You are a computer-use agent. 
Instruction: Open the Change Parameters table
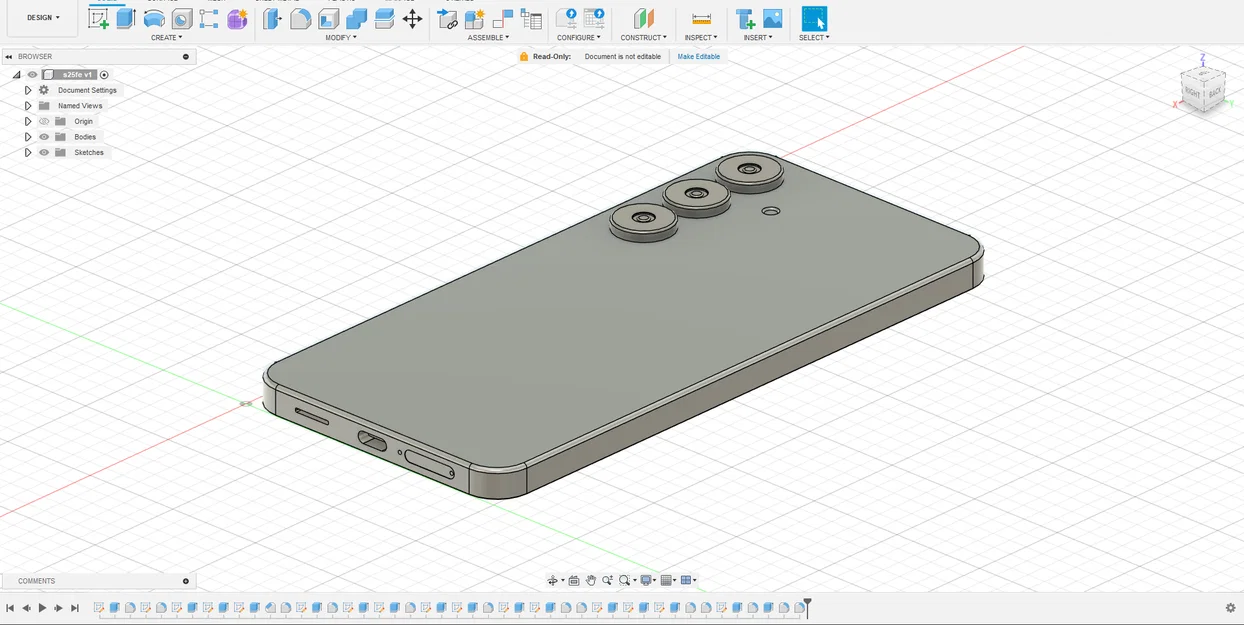click(x=594, y=18)
